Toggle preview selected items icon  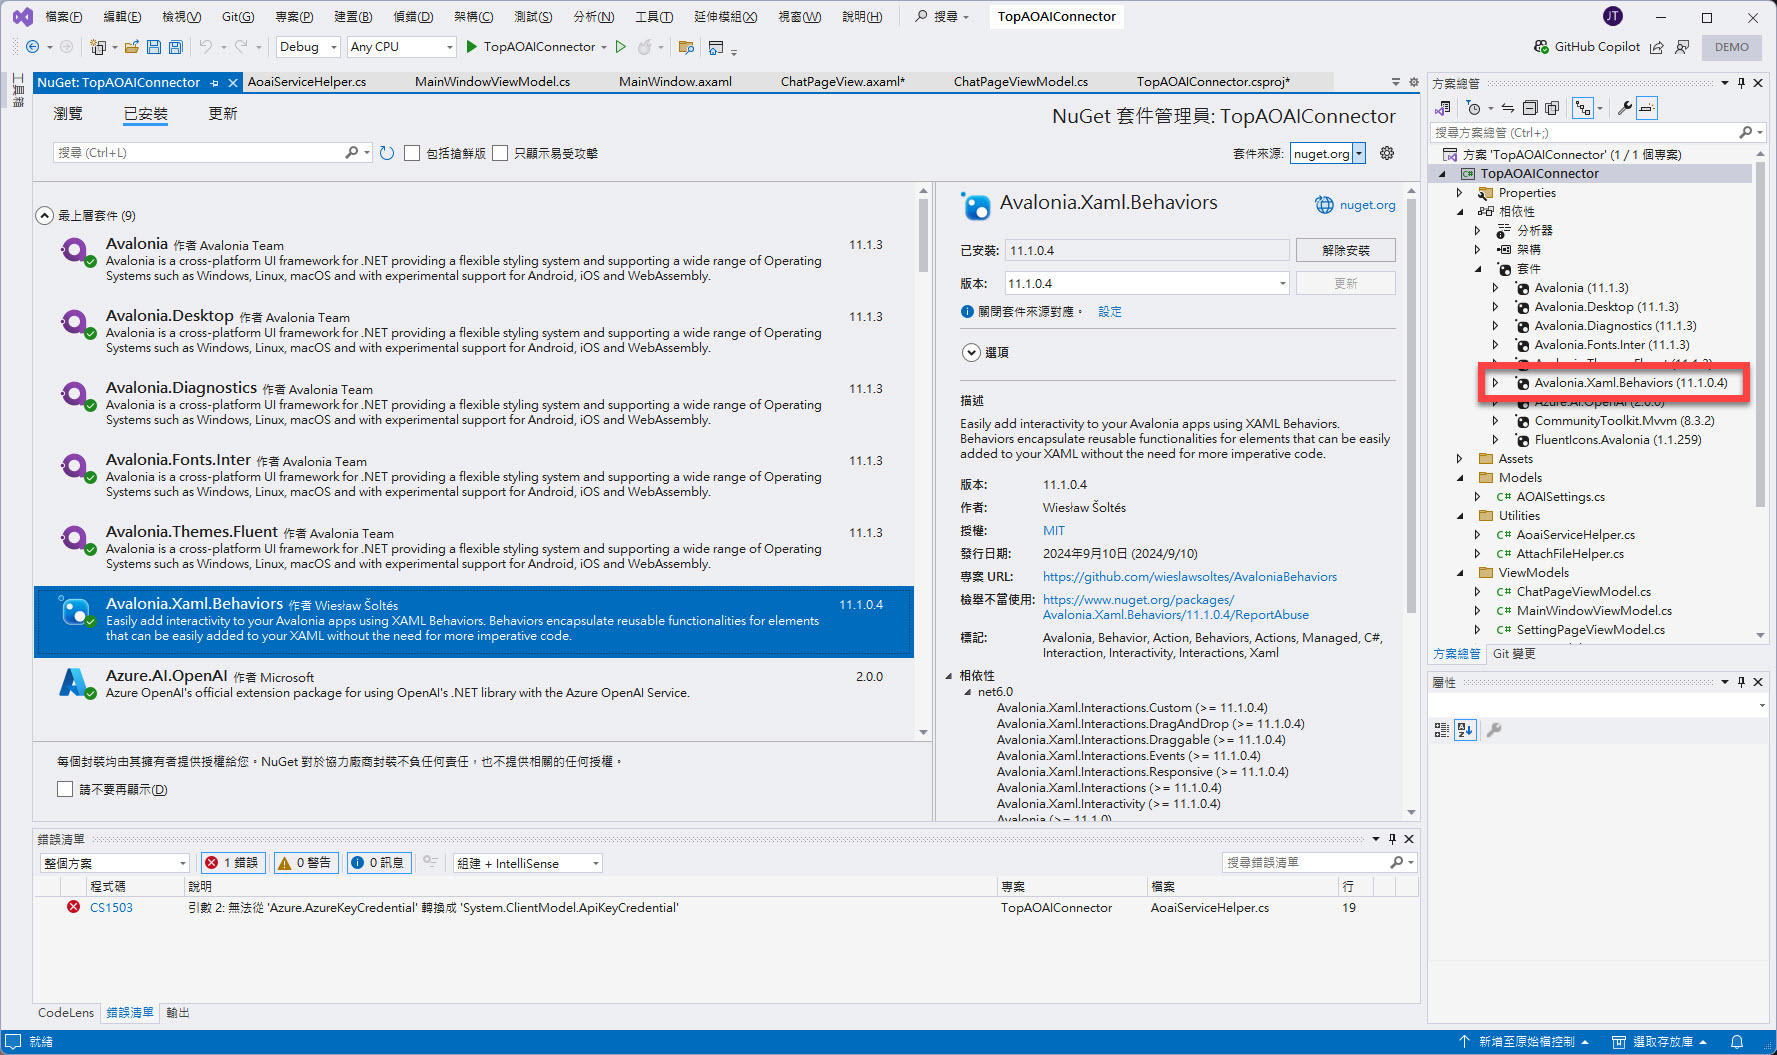click(1647, 108)
